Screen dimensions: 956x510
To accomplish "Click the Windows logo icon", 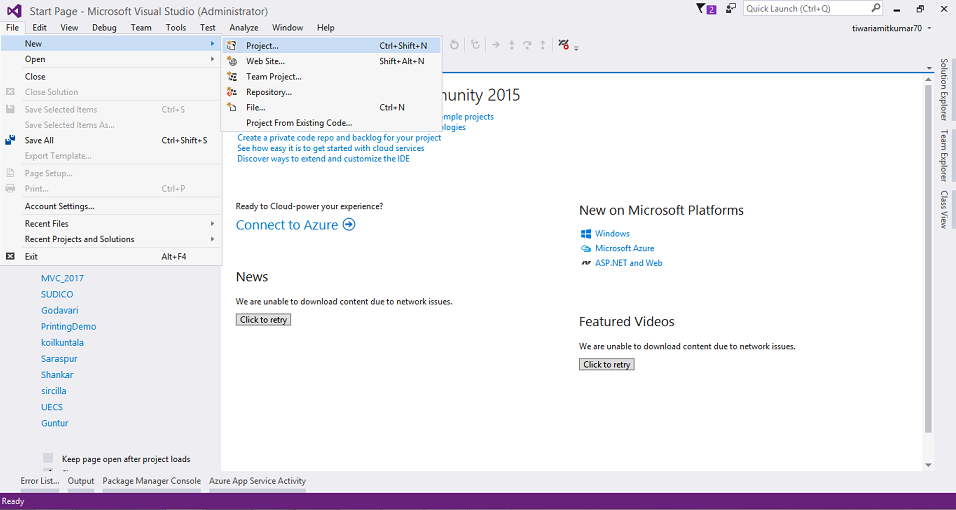I will click(x=586, y=234).
